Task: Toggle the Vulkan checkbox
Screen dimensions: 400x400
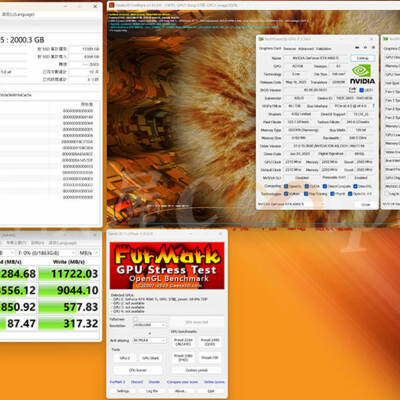Action: pyautogui.click(x=286, y=194)
